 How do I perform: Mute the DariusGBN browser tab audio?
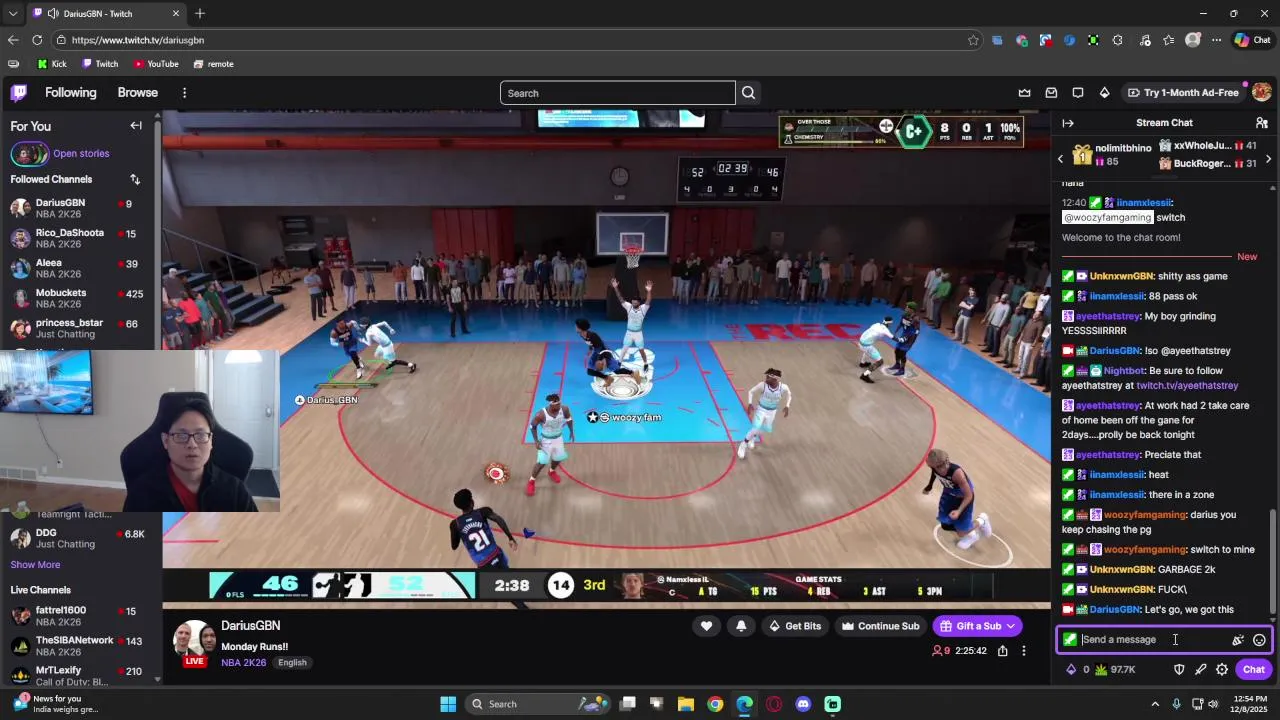click(x=52, y=14)
